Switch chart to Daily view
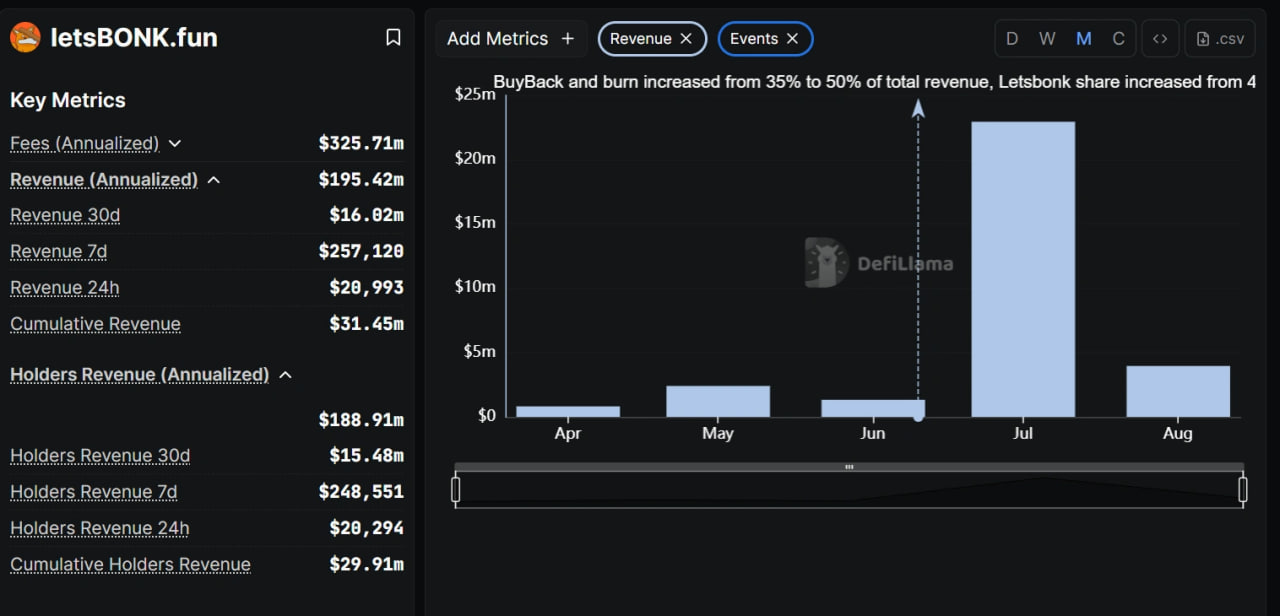 click(x=1012, y=39)
